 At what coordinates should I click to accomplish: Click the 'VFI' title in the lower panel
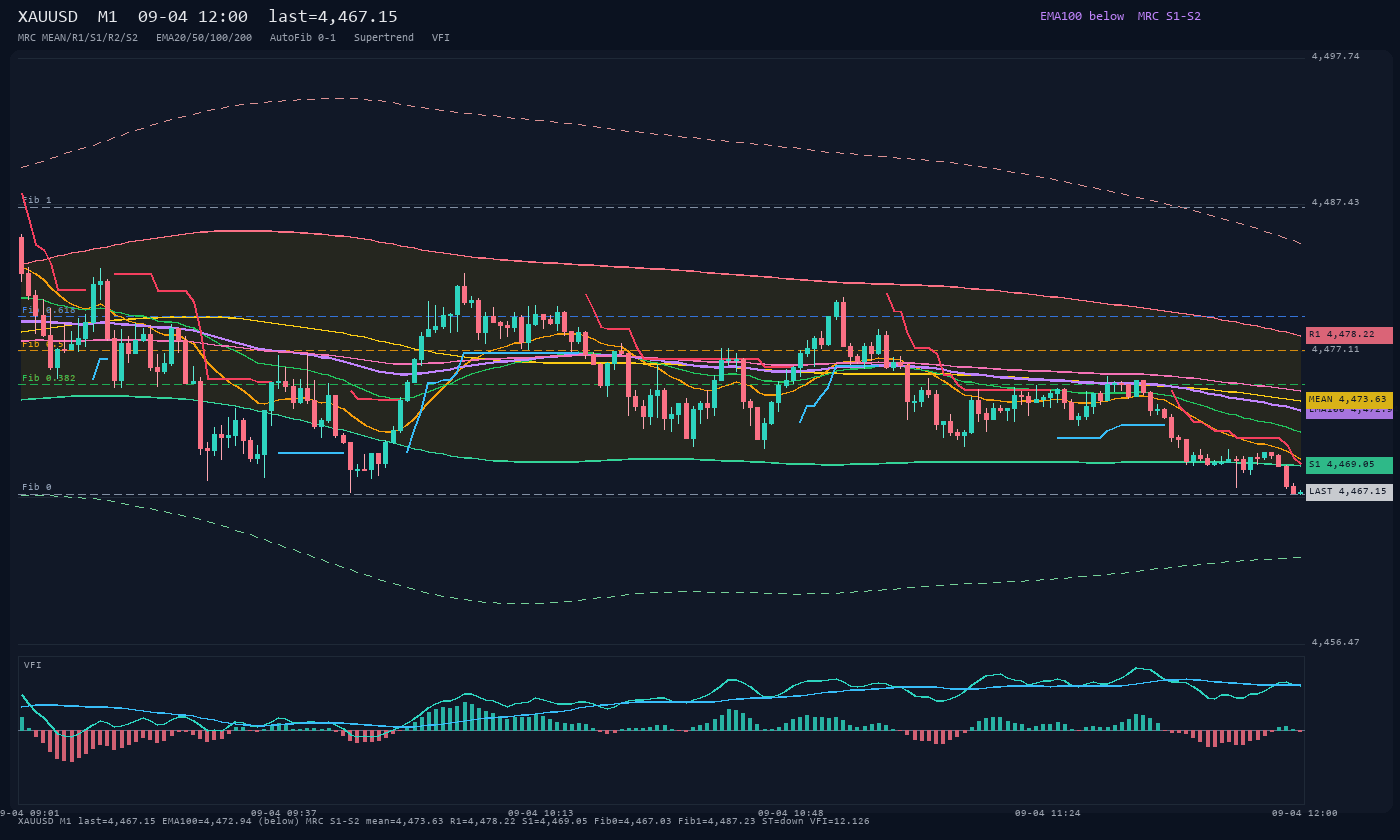click(33, 665)
